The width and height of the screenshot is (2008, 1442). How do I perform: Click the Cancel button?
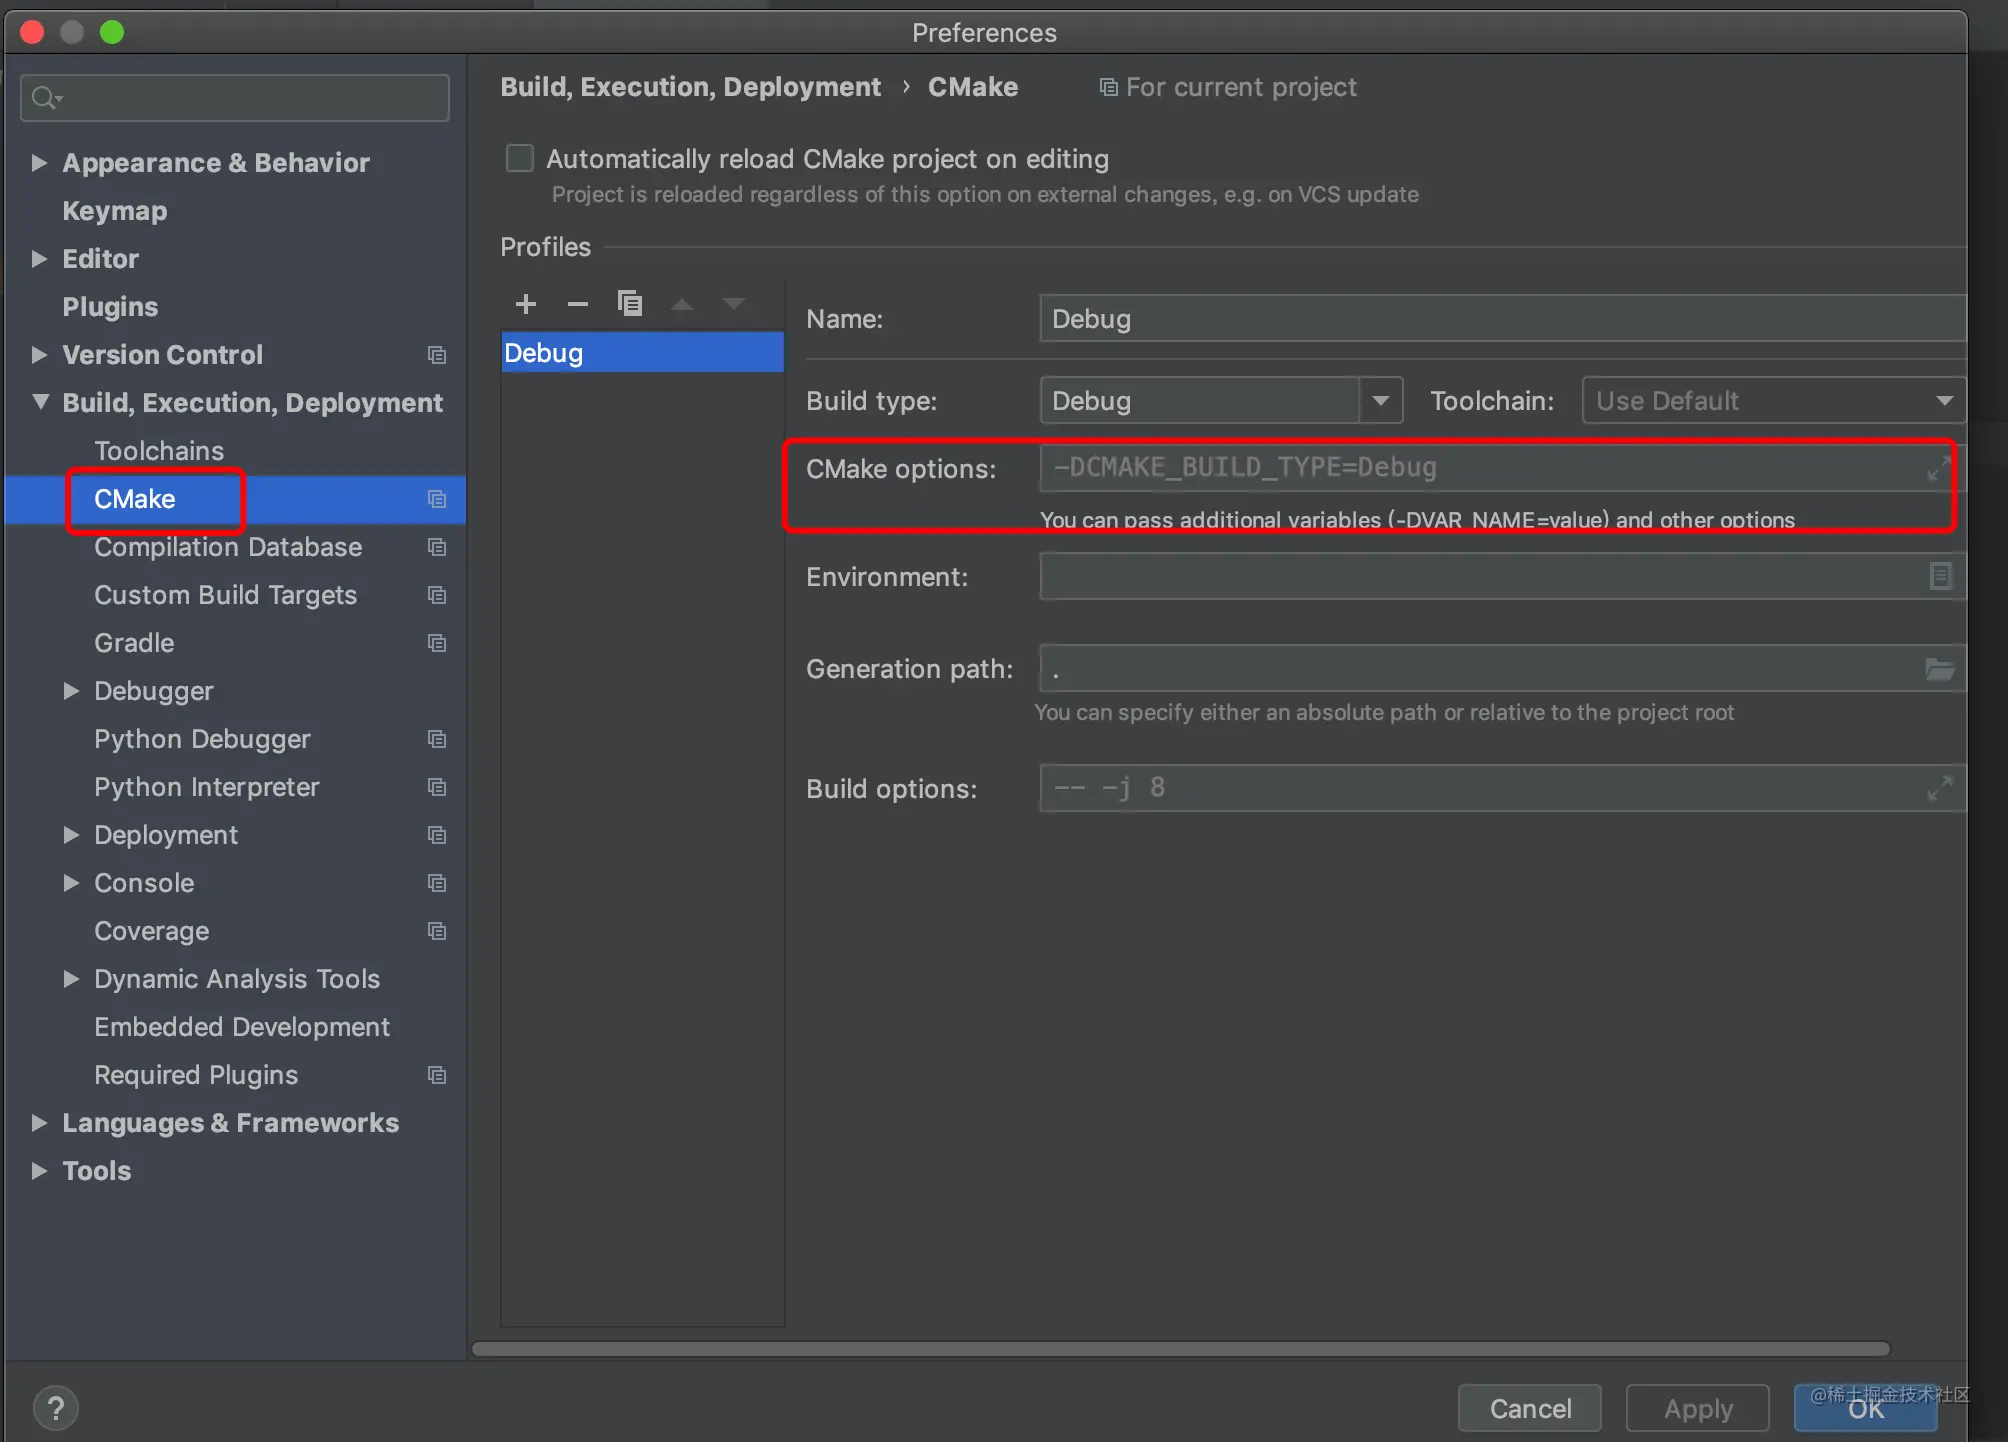point(1529,1408)
